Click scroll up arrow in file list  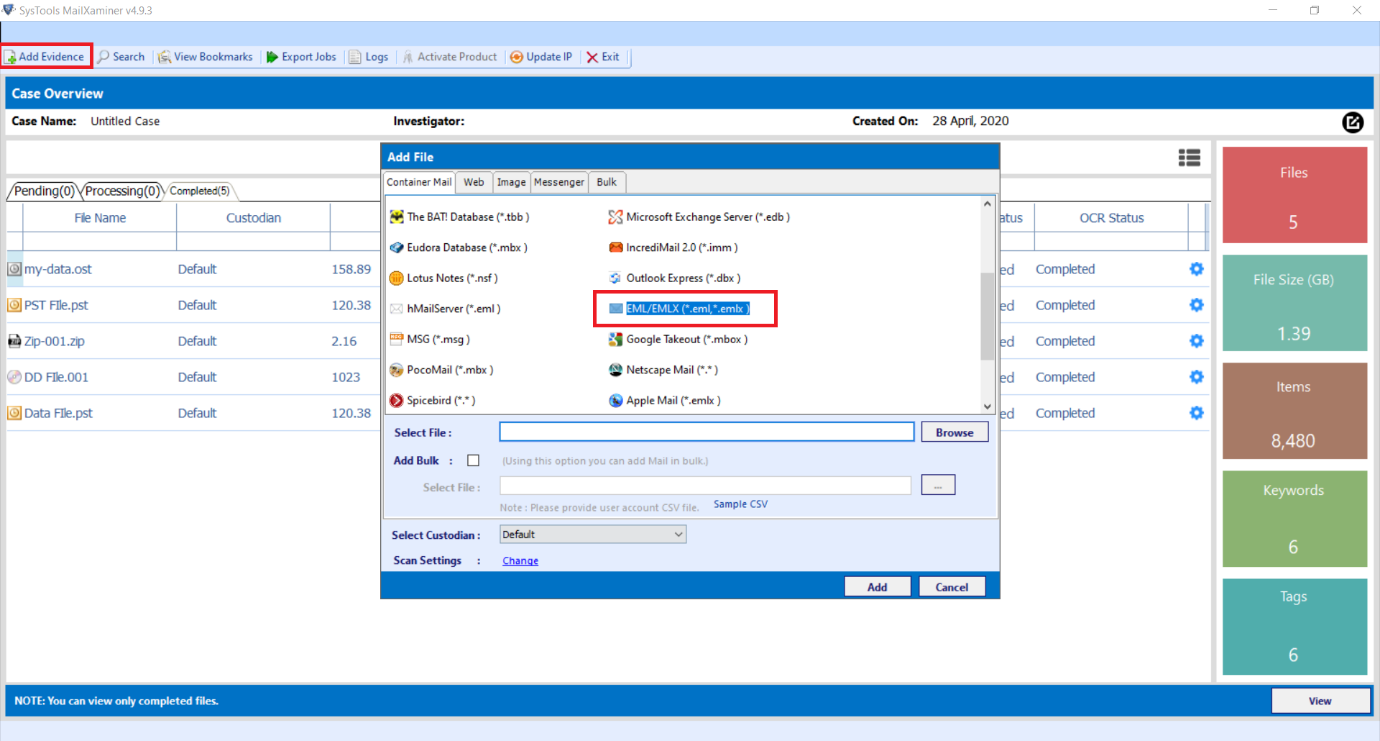988,204
